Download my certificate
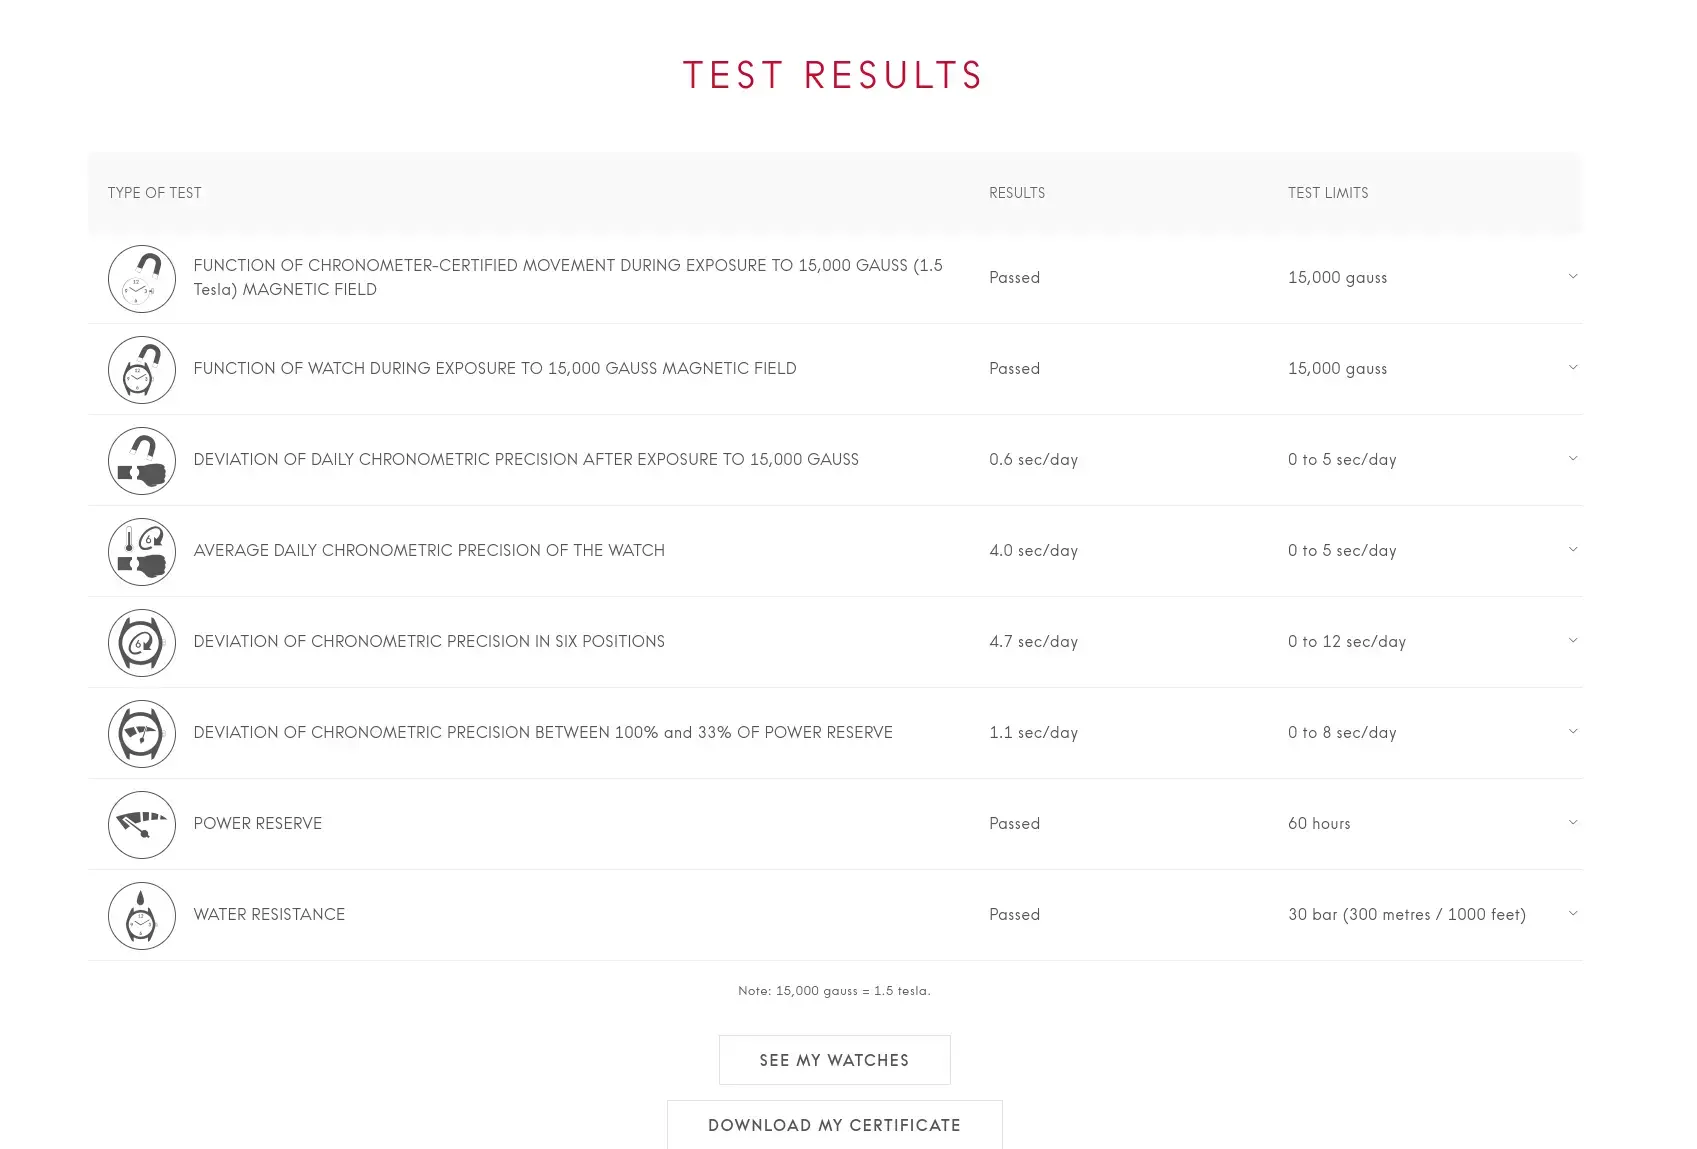 834,1125
